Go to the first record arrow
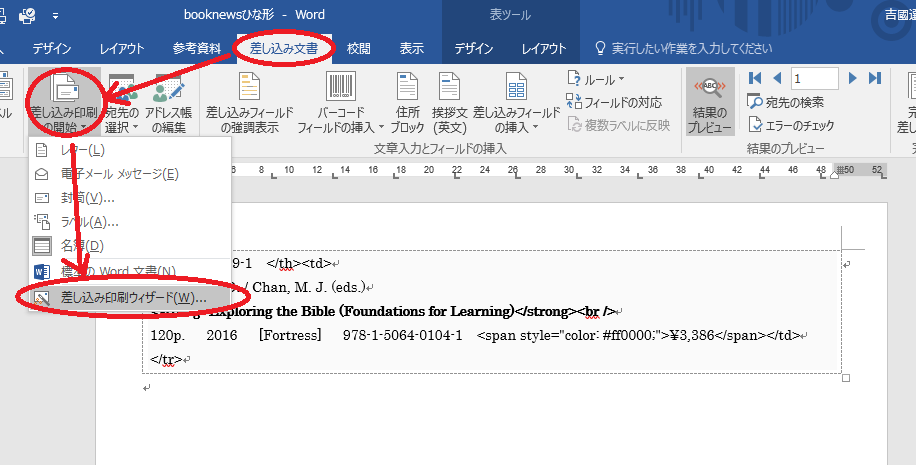Viewport: 916px width, 465px height. coord(755,78)
